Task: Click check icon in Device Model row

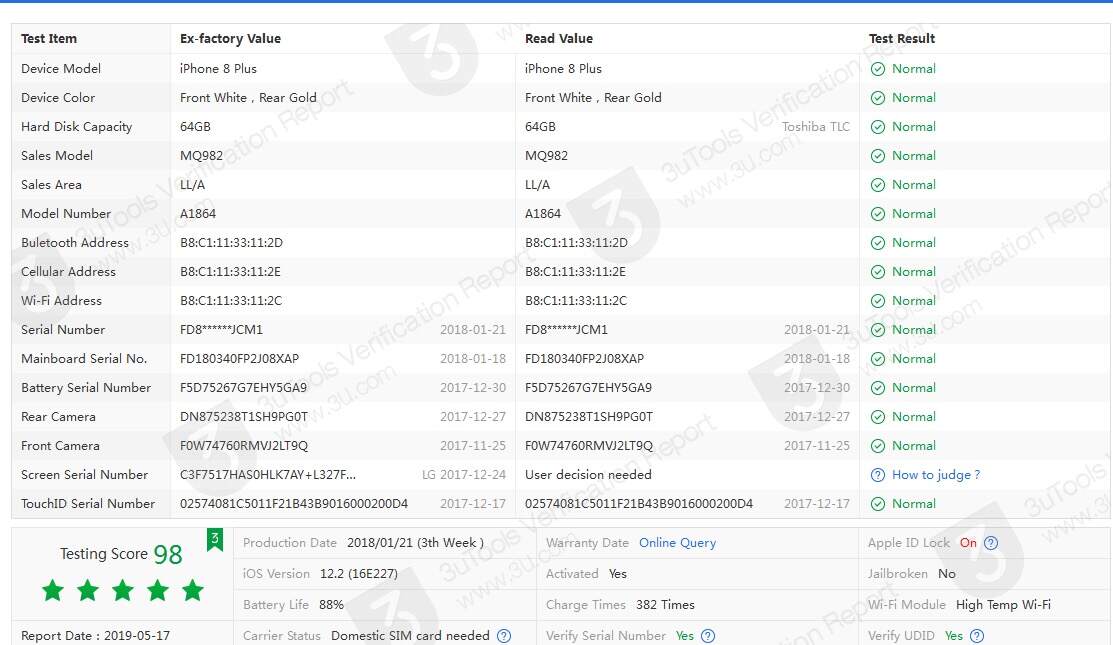Action: coord(878,69)
